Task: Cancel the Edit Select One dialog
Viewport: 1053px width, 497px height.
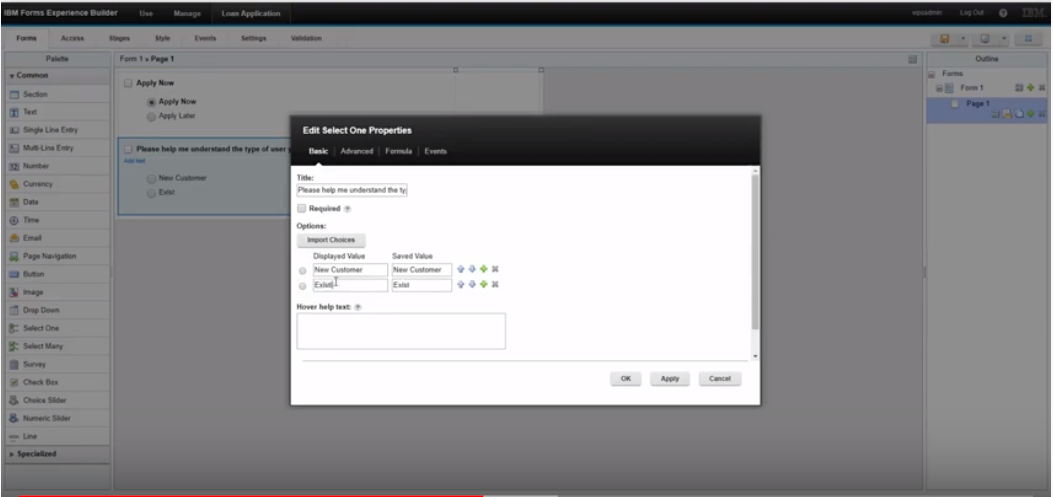Action: (x=719, y=379)
